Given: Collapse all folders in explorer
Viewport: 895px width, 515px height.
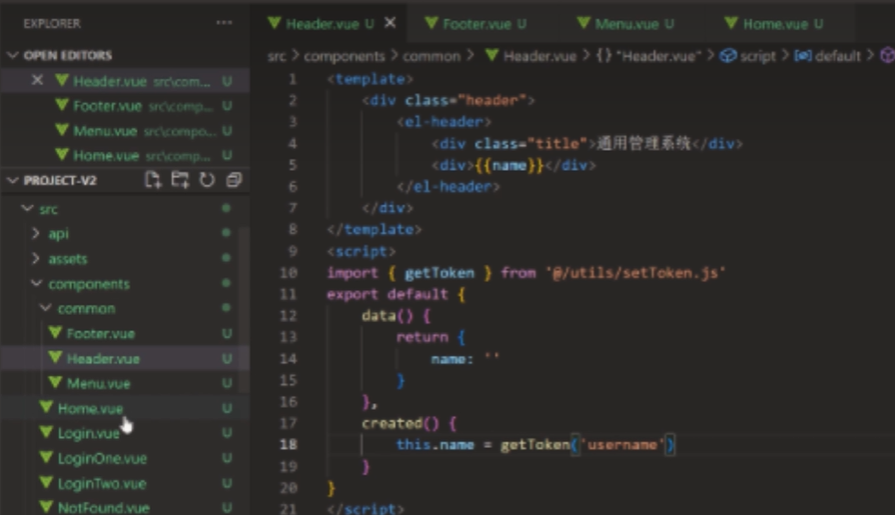Looking at the screenshot, I should click(234, 180).
